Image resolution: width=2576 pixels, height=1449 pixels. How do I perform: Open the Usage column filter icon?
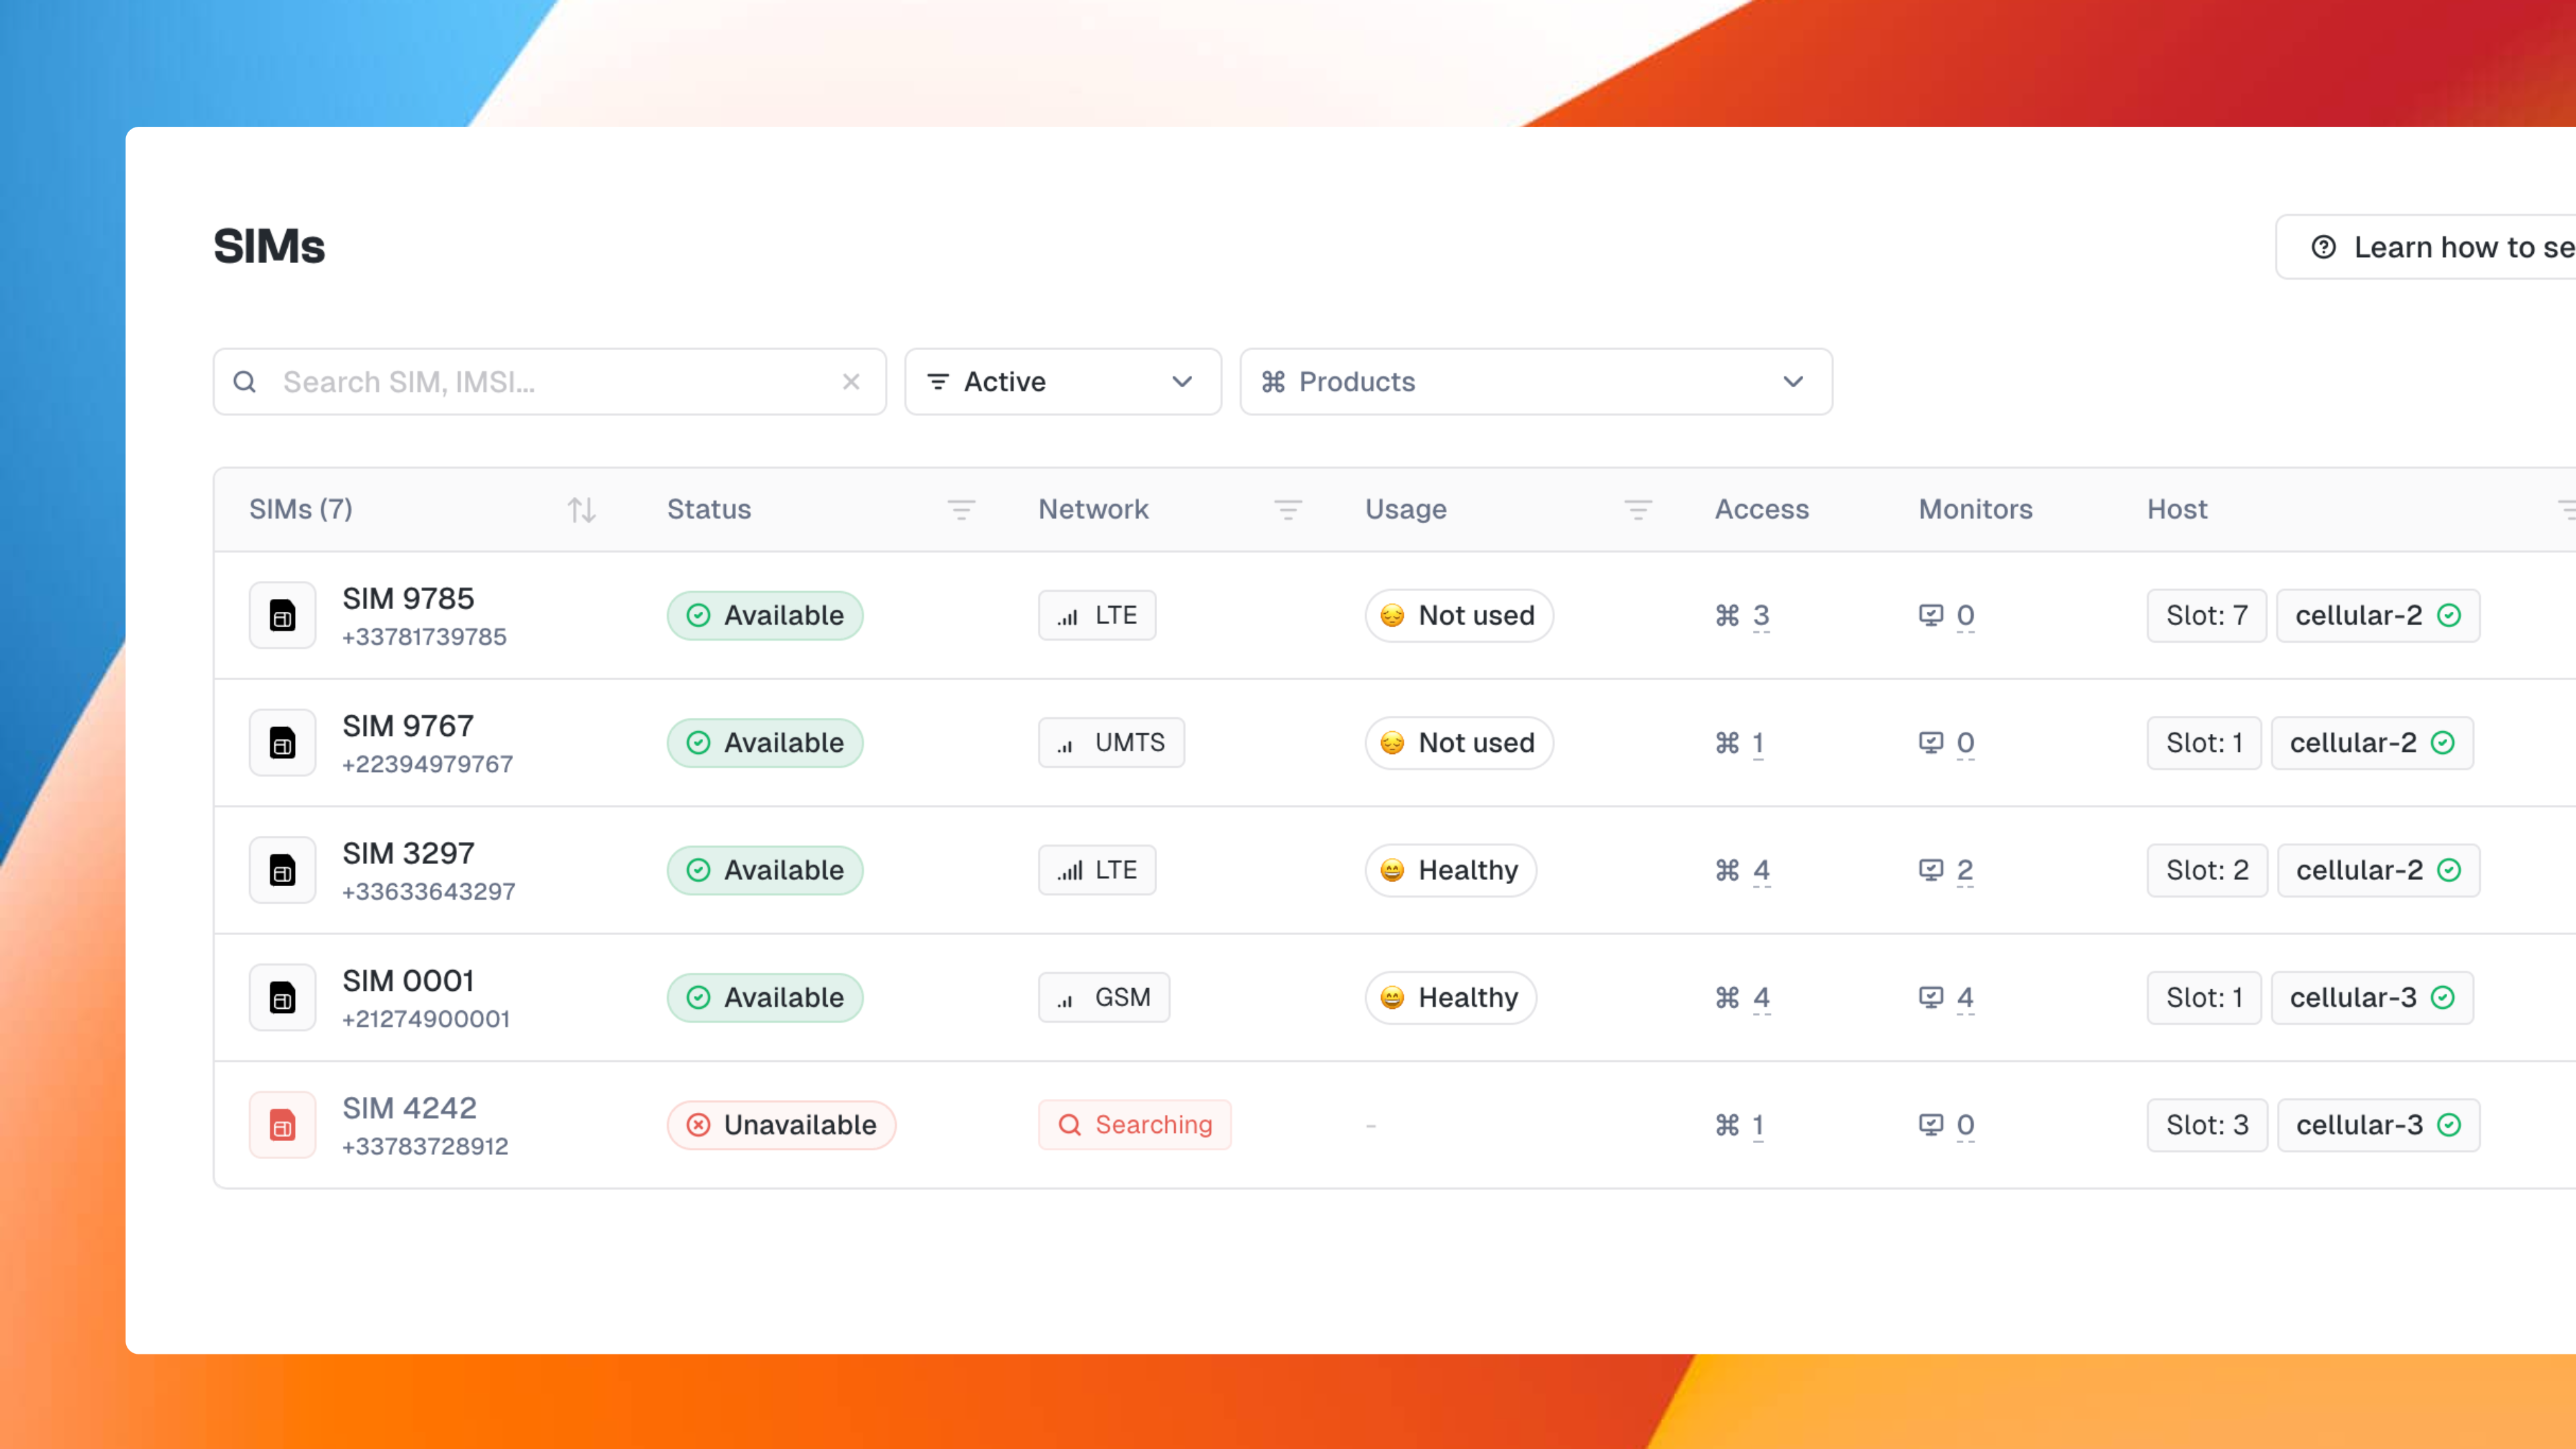coord(1637,510)
